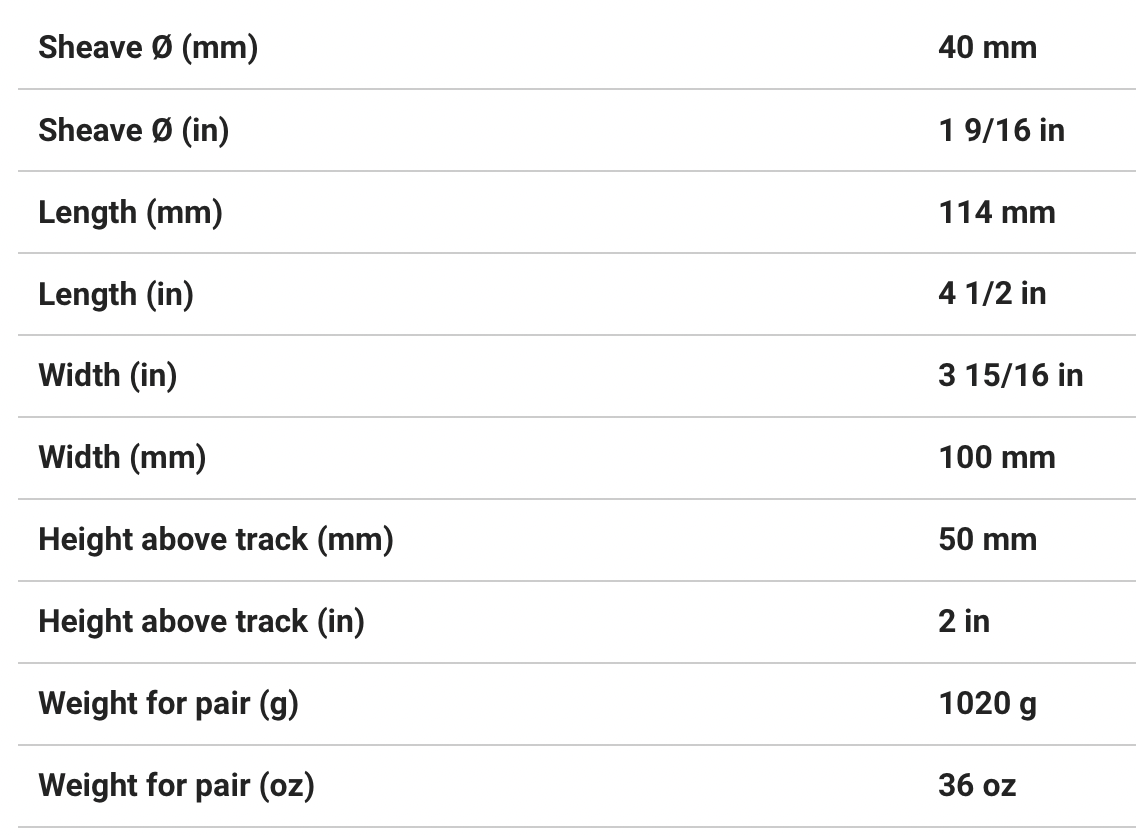Click the "Weight for pair (oz)" label
Screen dimensions: 1136x836
pyautogui.click(x=176, y=786)
